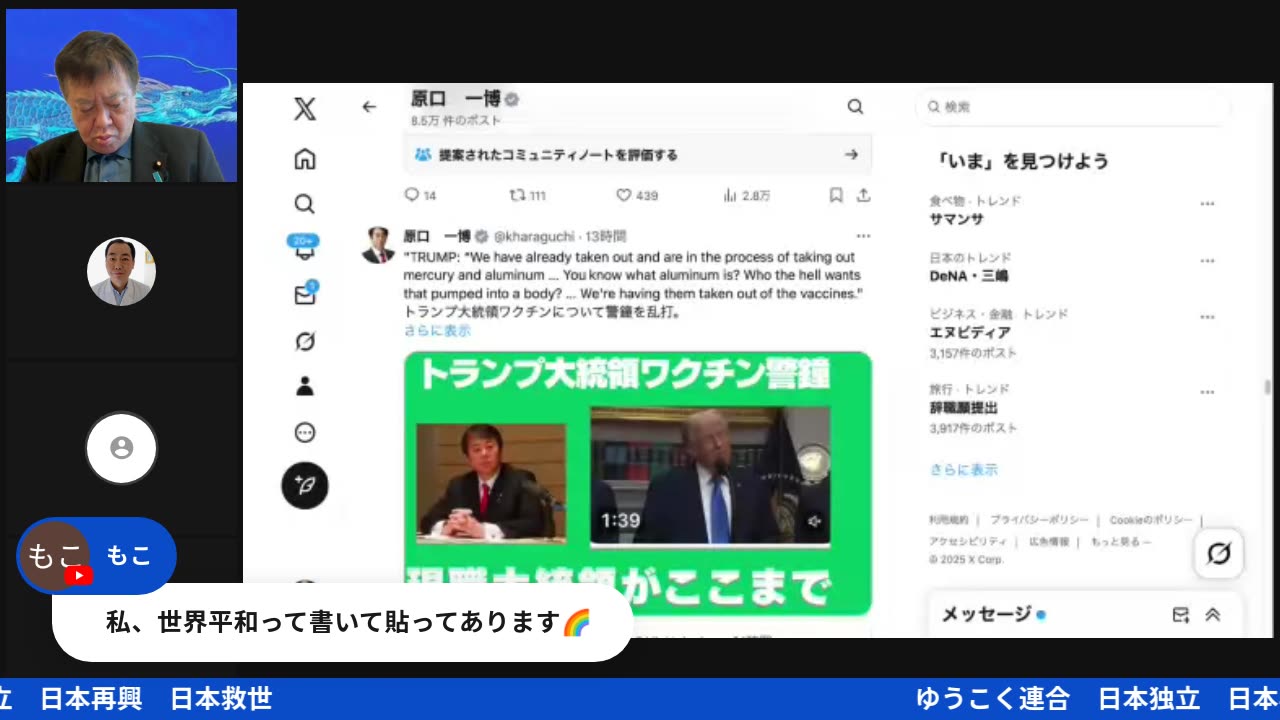This screenshot has width=1280, height=720.
Task: Share the post via upload icon
Action: pos(863,195)
